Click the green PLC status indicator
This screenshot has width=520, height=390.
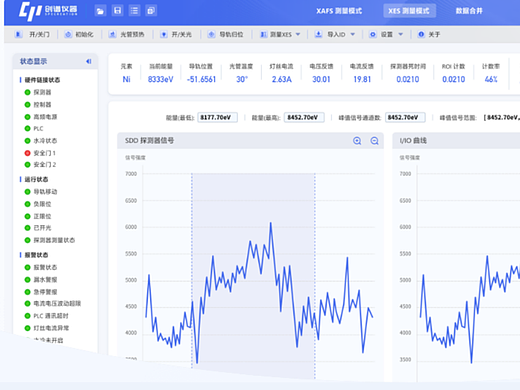point(28,129)
